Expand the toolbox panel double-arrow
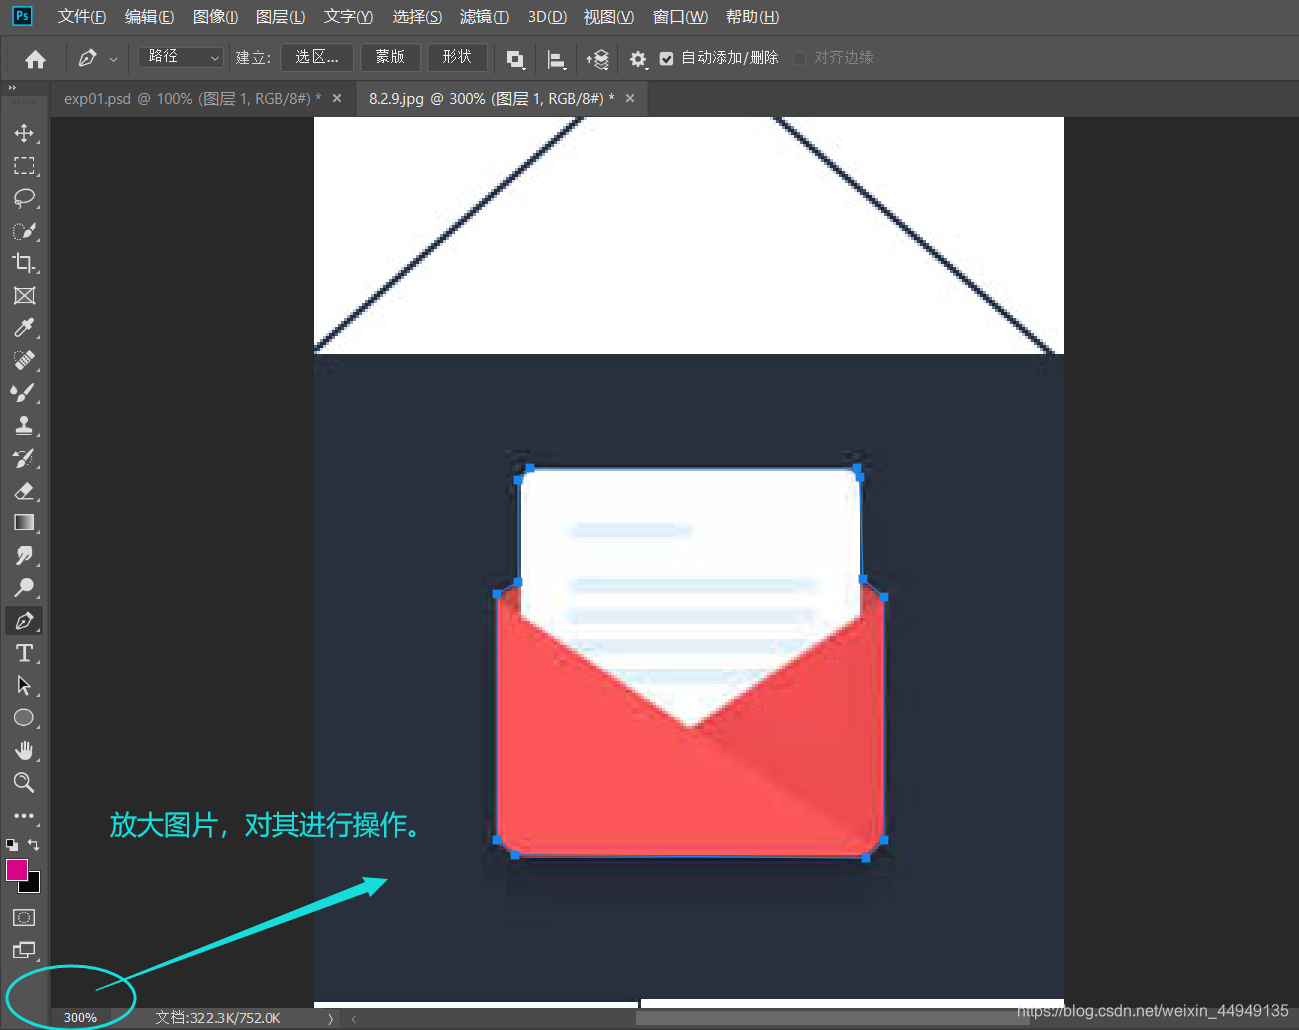1299x1030 pixels. click(13, 88)
